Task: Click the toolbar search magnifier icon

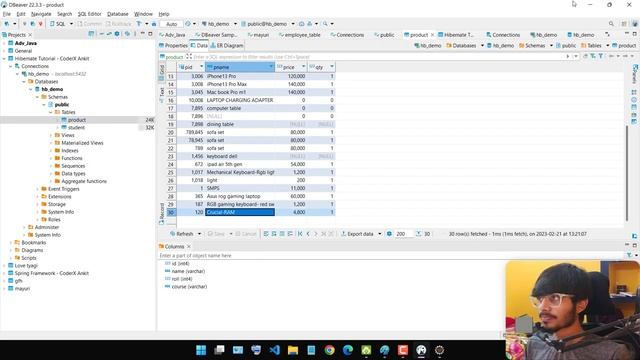Action: 611,24
